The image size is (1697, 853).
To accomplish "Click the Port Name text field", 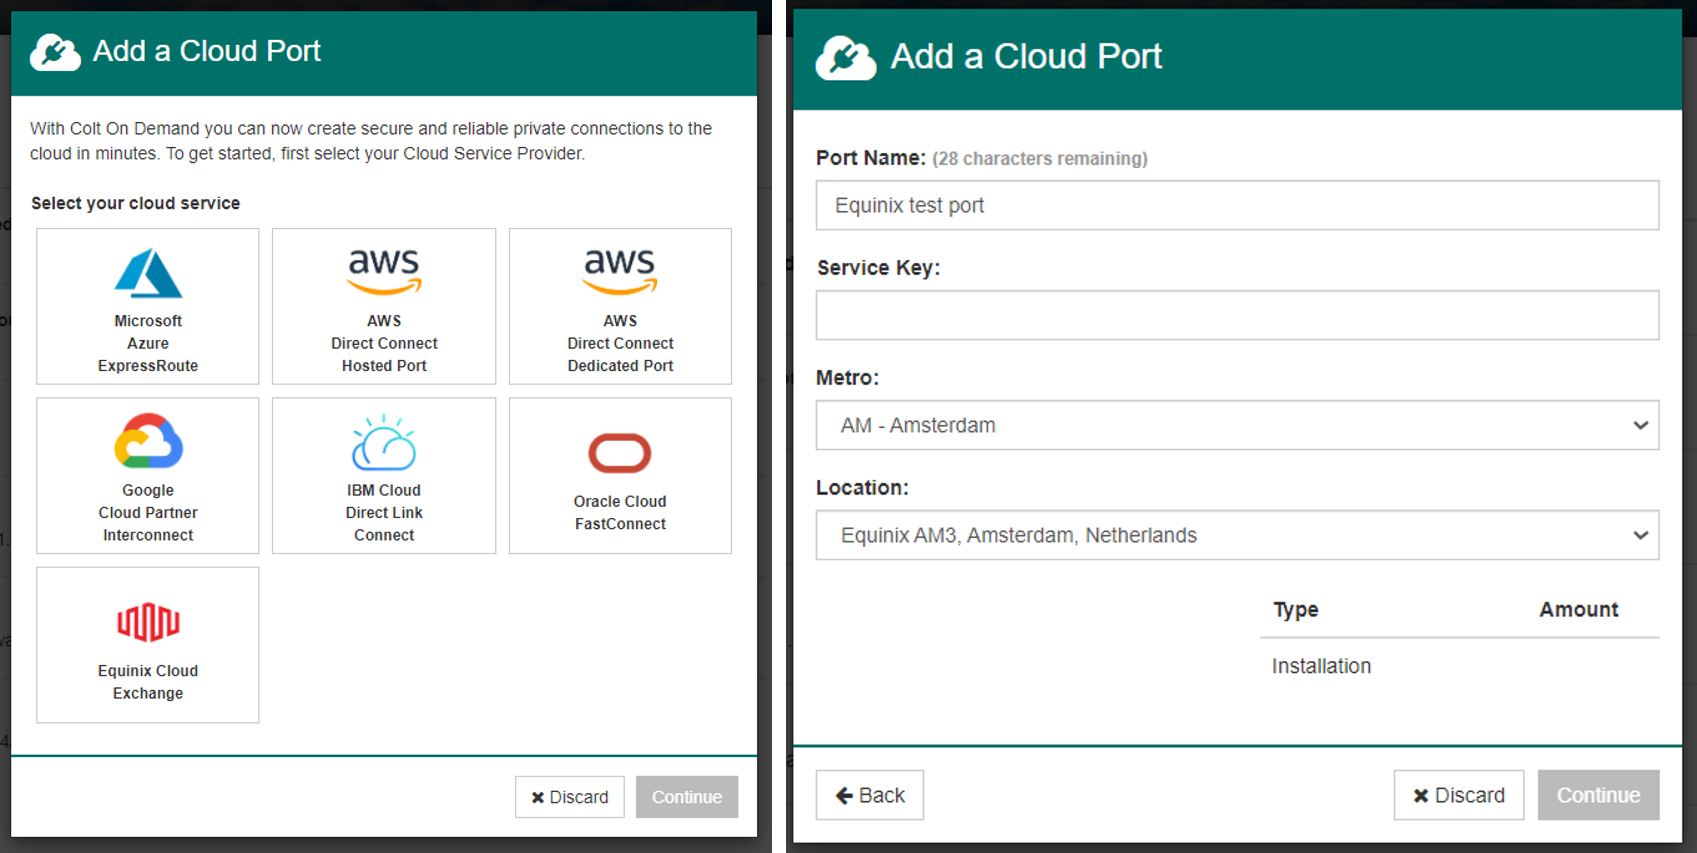I will coord(1237,205).
